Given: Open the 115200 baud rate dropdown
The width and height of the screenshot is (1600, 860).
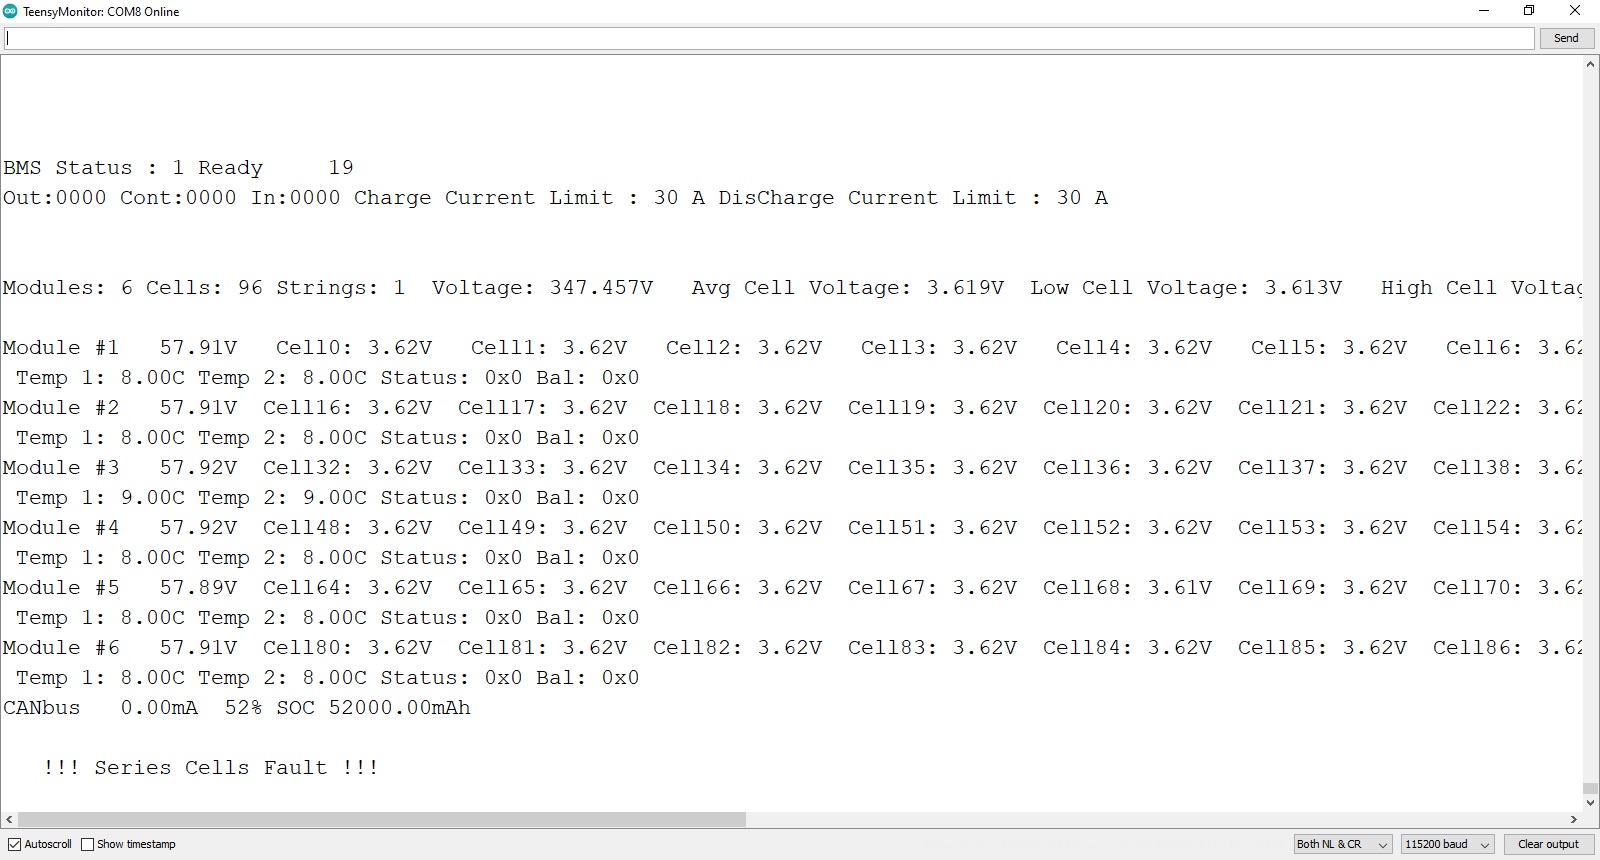Looking at the screenshot, I should coord(1447,844).
